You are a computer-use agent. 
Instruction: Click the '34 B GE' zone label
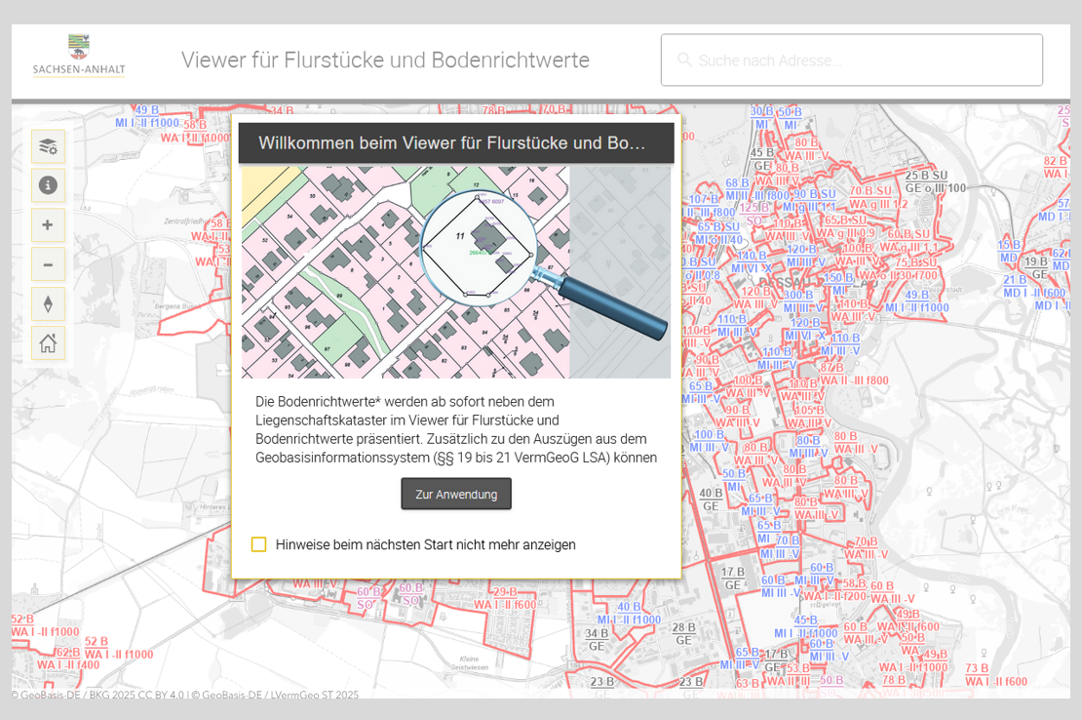click(597, 640)
